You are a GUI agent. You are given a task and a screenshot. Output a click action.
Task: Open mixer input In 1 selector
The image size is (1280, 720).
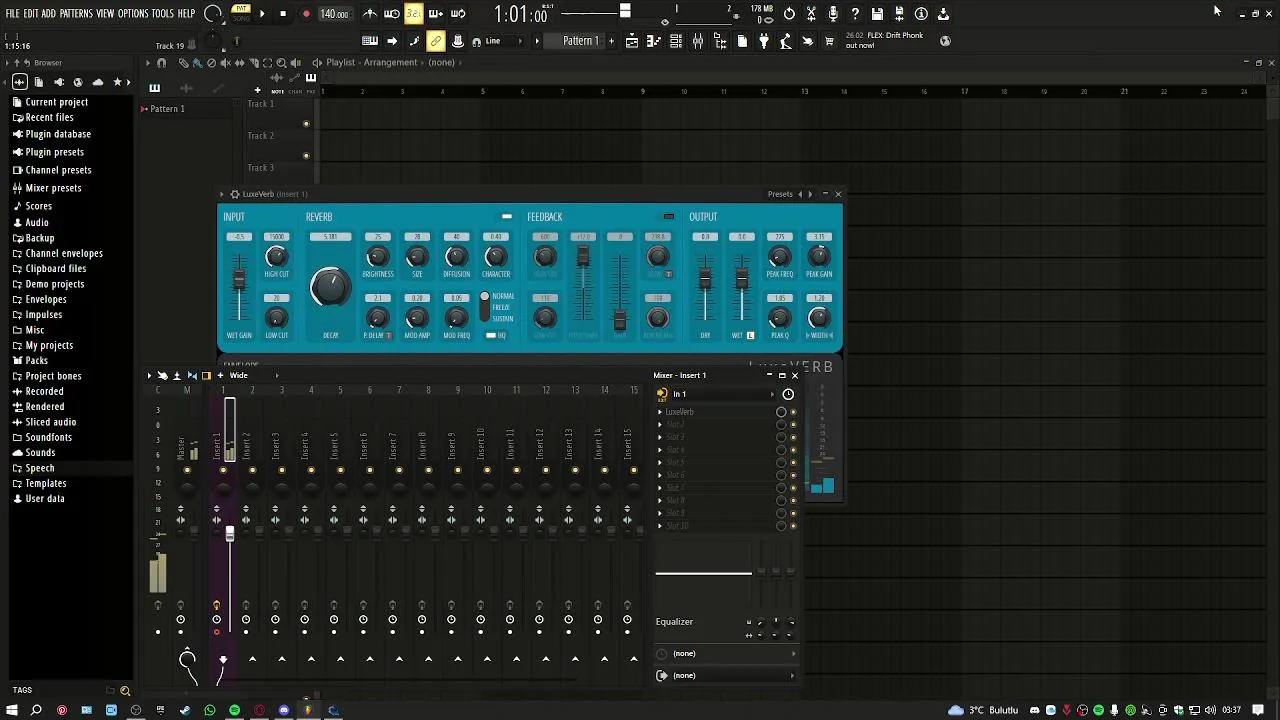click(724, 394)
